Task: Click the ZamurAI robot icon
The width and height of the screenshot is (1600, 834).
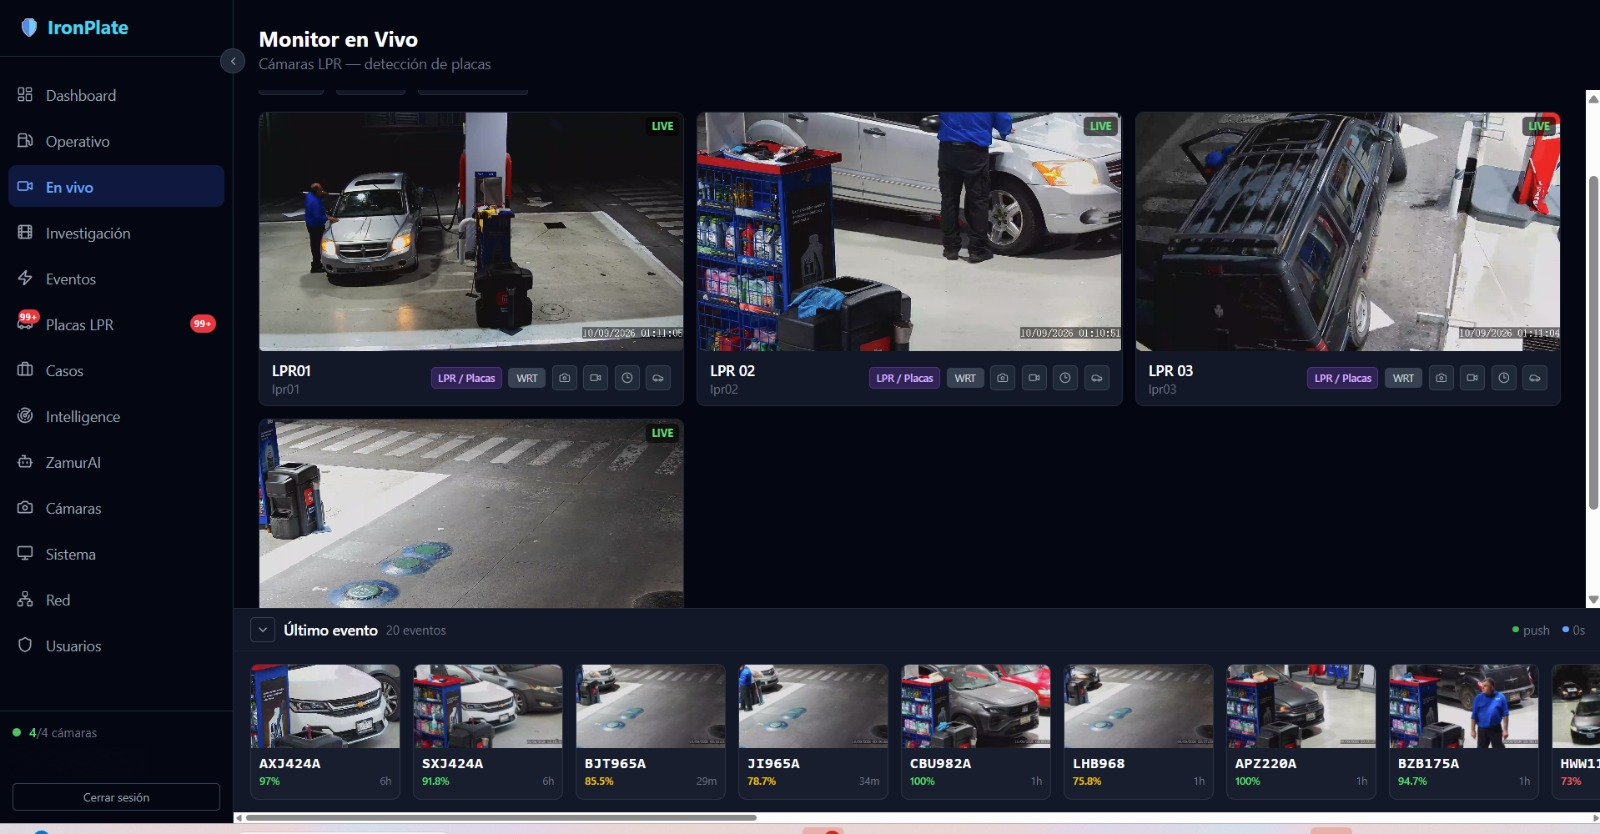Action: point(25,462)
